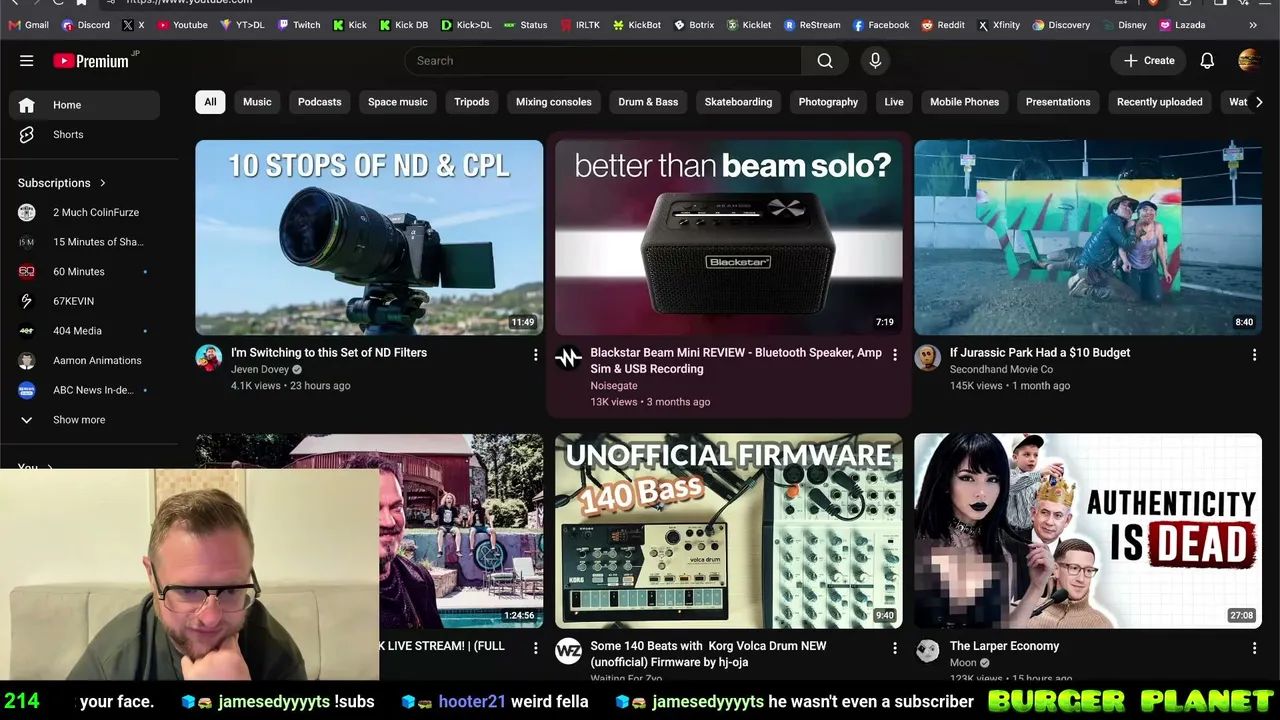Open the YouTube guide hamburger menu
Screen dimensions: 1280x720
(27, 61)
